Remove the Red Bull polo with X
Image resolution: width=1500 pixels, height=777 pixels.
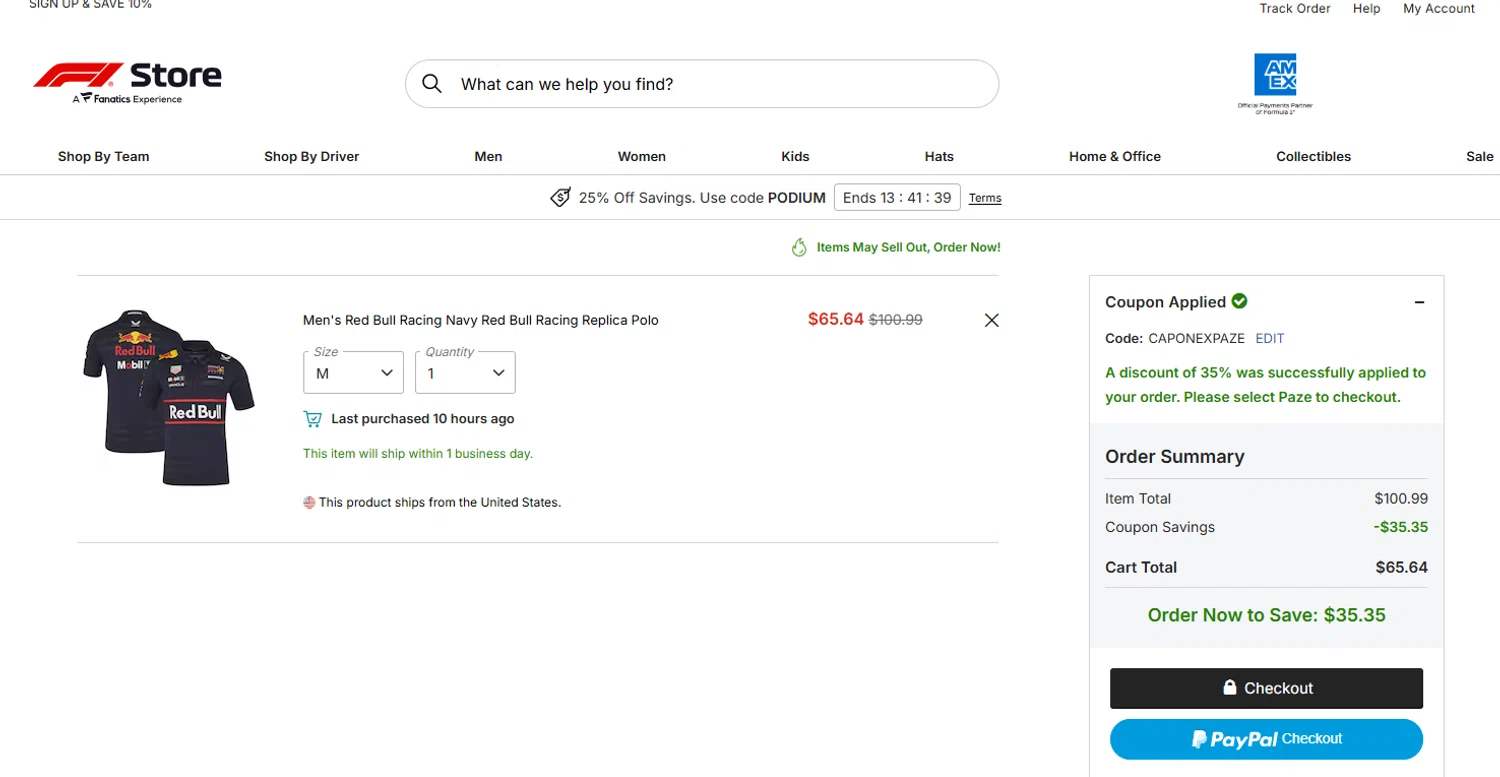pos(991,320)
